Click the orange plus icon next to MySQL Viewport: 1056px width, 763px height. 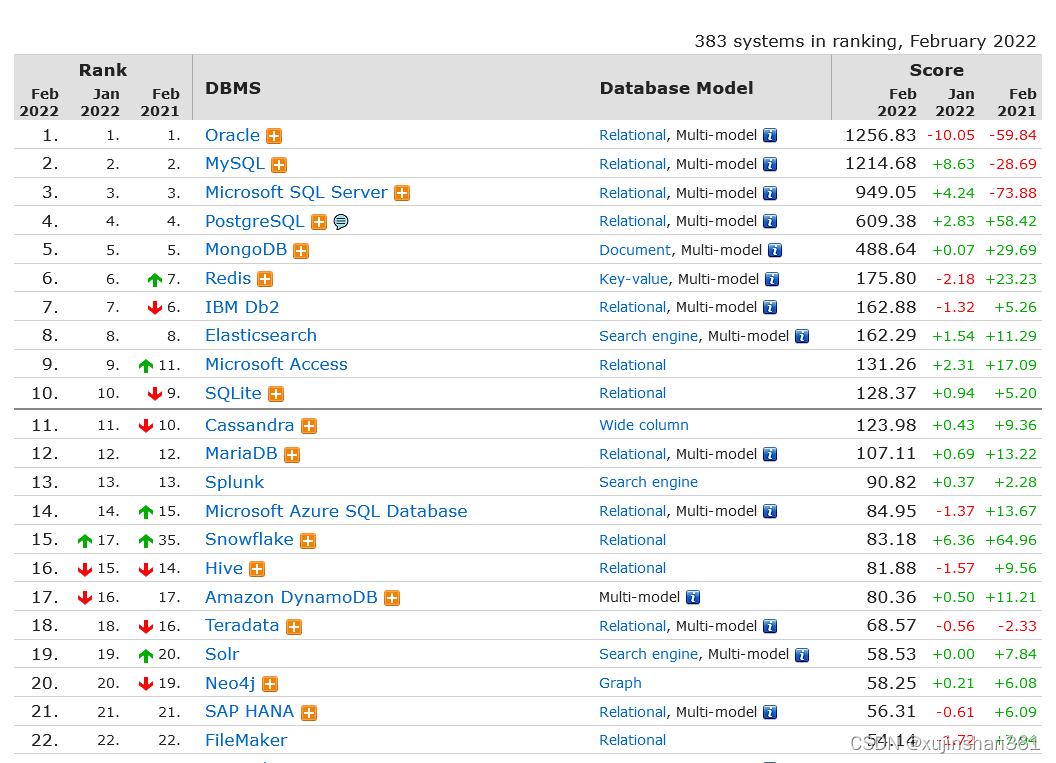coord(279,165)
